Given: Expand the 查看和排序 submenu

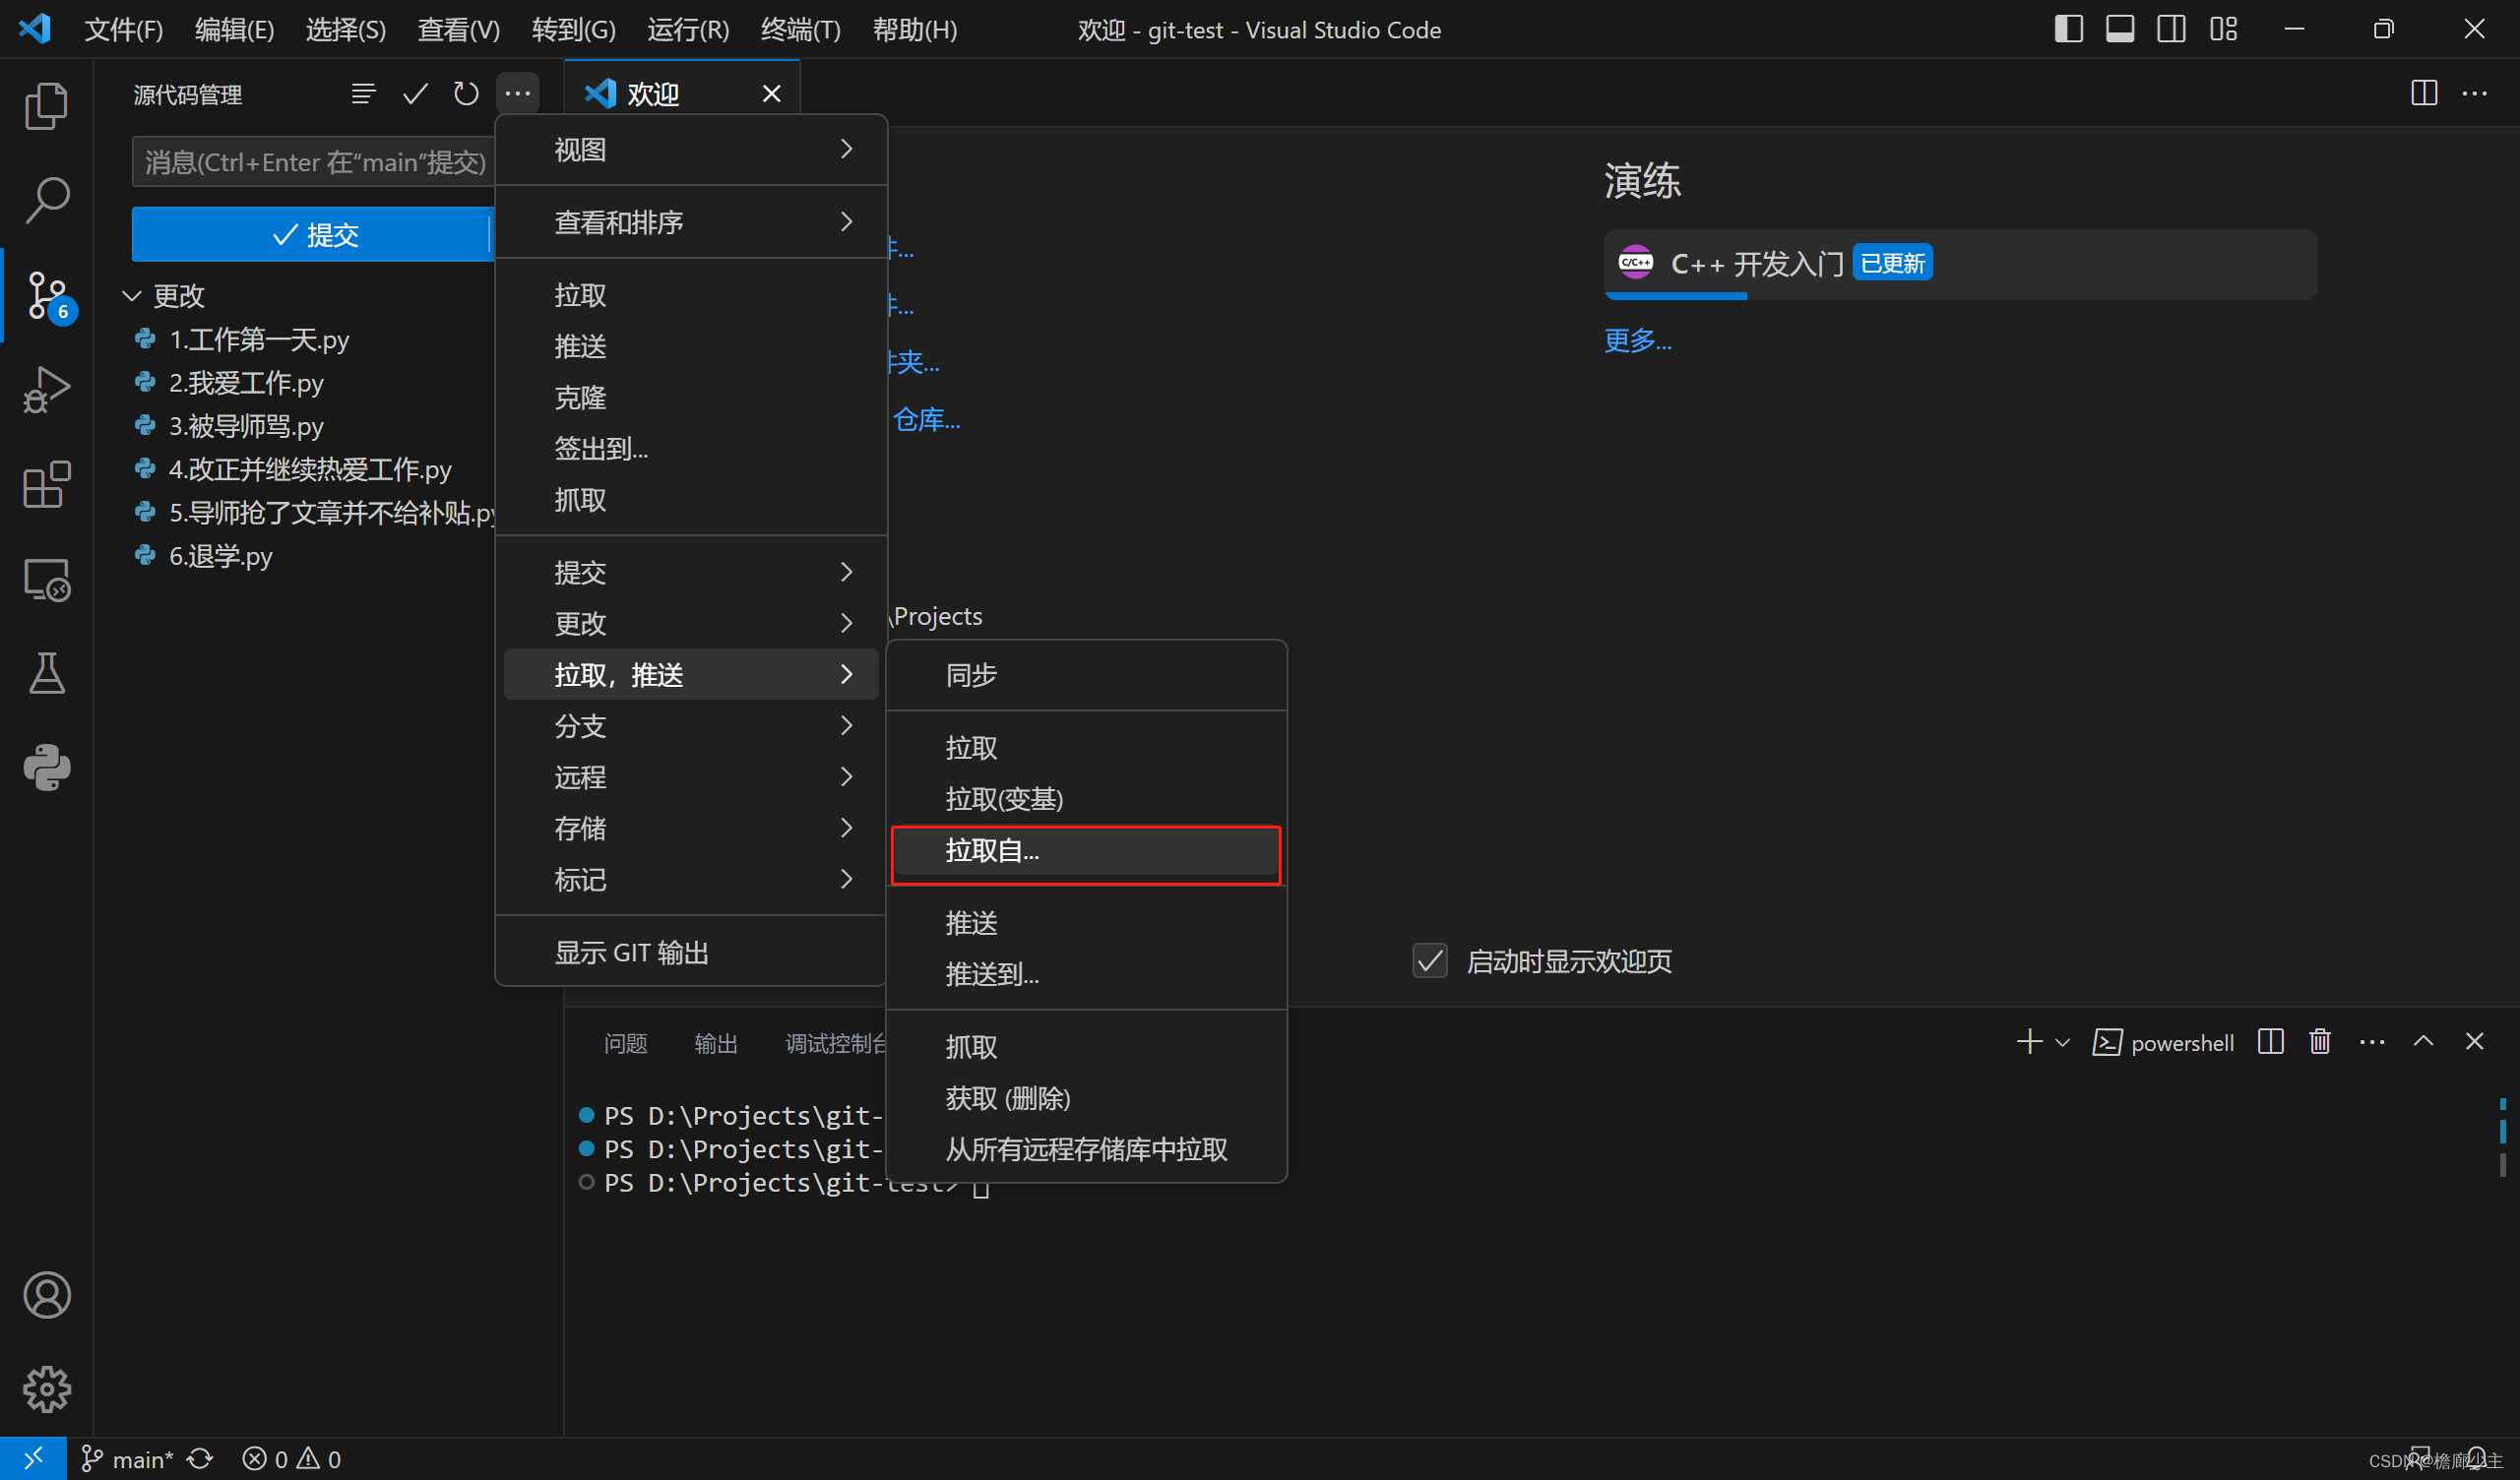Looking at the screenshot, I should [x=691, y=222].
